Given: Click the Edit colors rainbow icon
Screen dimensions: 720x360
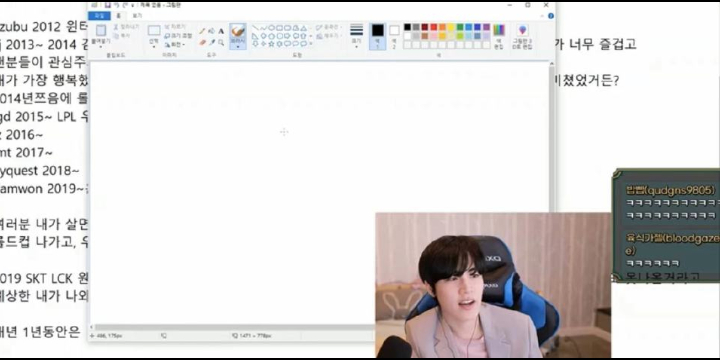Looking at the screenshot, I should point(499,36).
